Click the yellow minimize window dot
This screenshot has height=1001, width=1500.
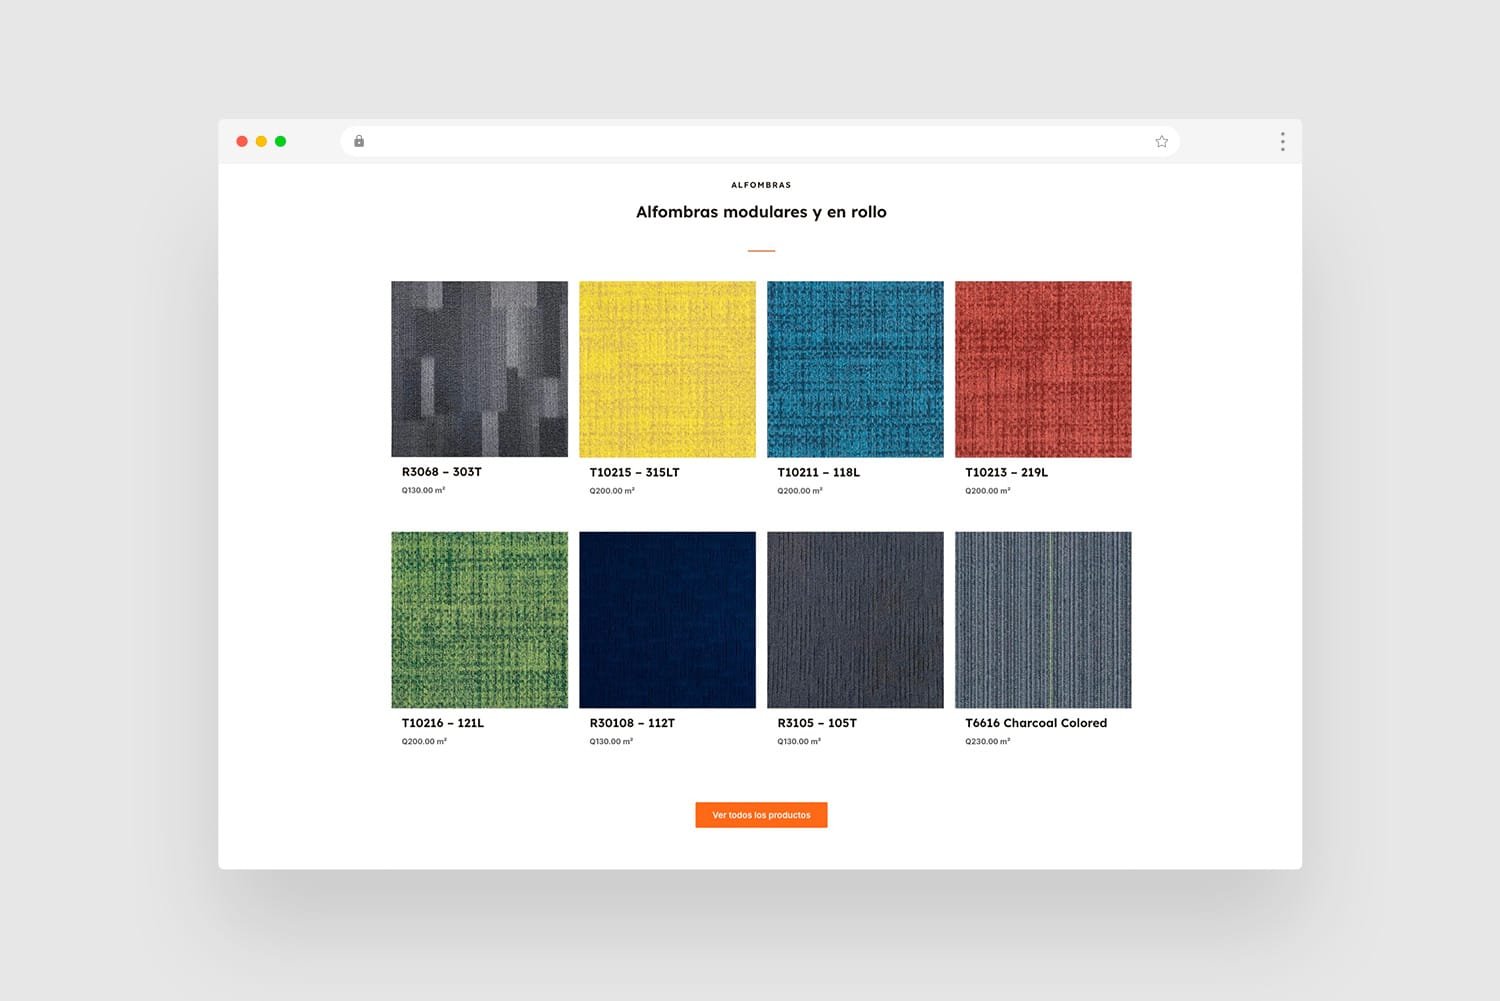point(261,141)
